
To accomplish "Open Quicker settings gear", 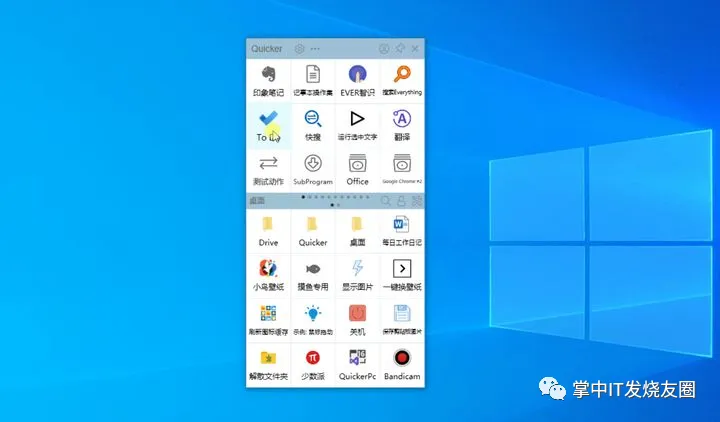I will (299, 49).
